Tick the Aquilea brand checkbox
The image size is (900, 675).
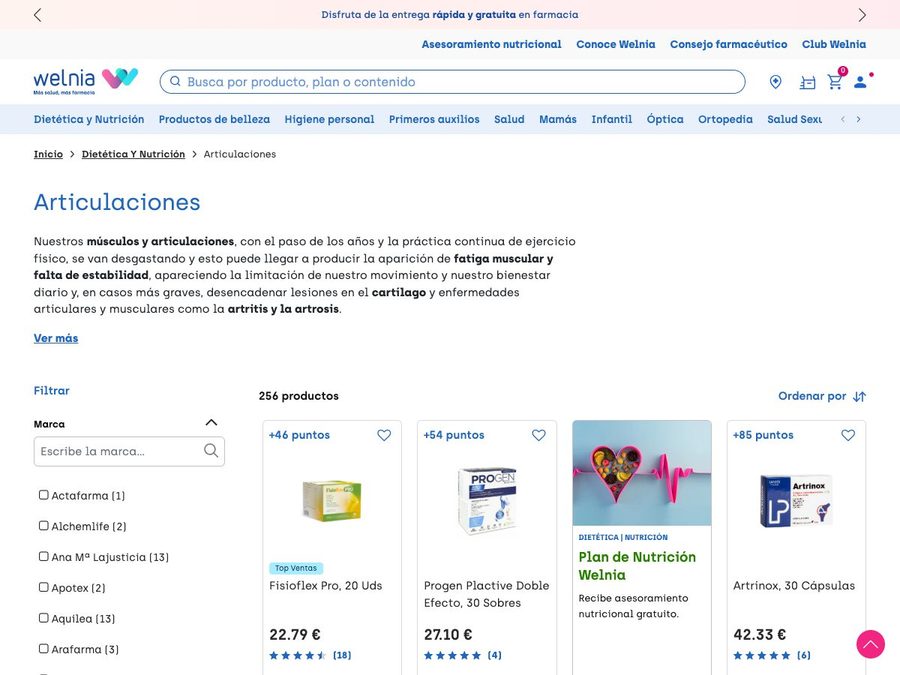tap(44, 618)
